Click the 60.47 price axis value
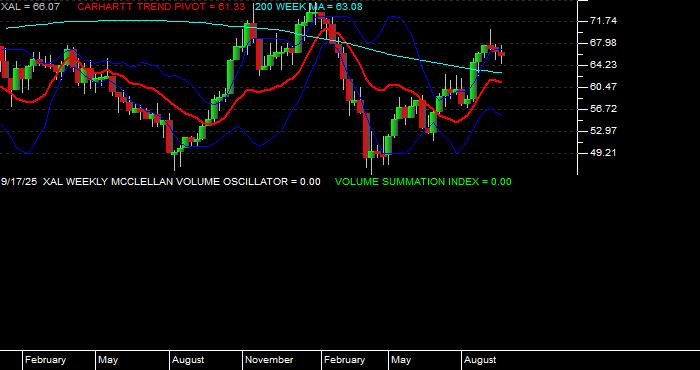Screen dimensions: 700x370 point(603,87)
